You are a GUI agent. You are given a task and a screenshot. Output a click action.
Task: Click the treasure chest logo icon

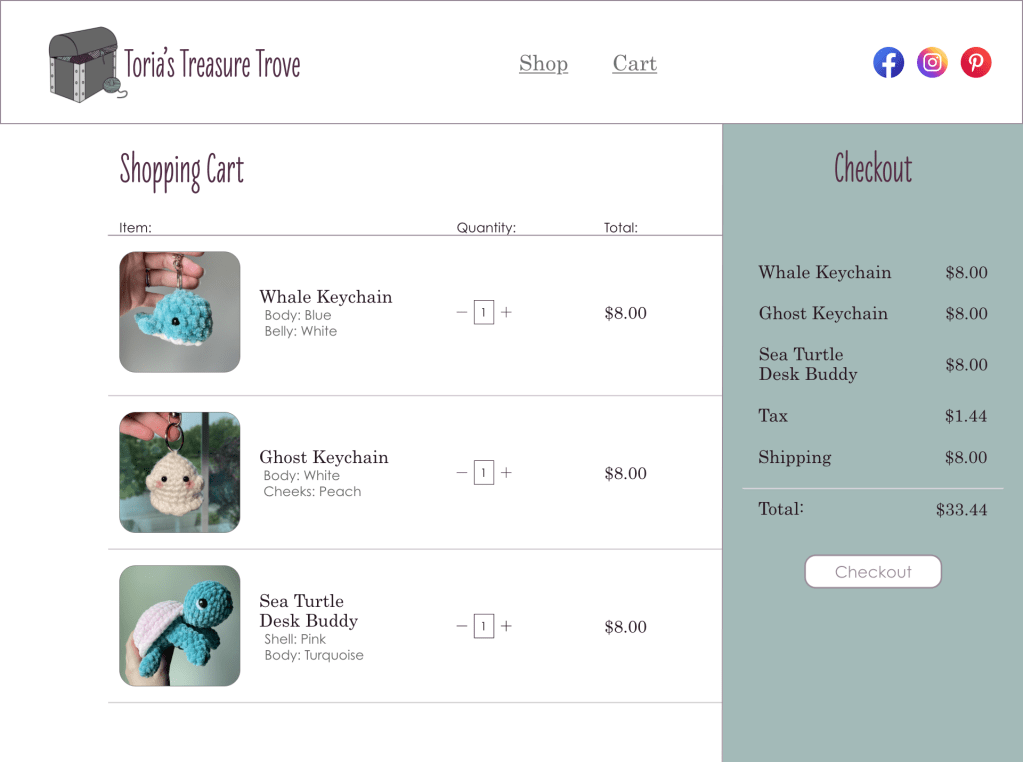(83, 64)
